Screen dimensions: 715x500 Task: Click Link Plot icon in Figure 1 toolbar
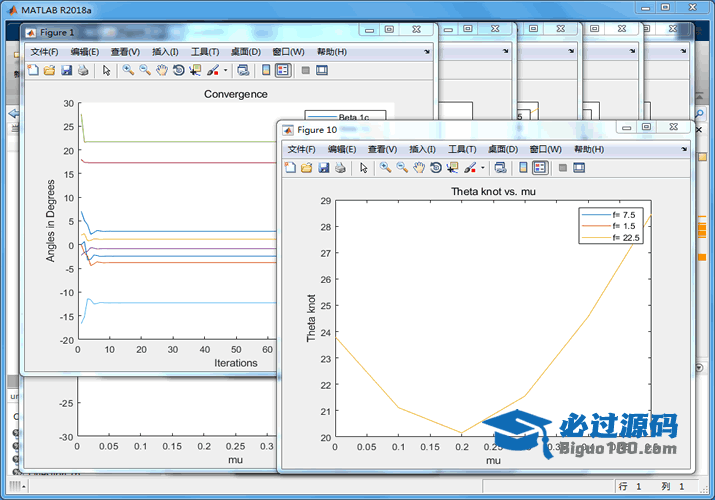[x=244, y=70]
